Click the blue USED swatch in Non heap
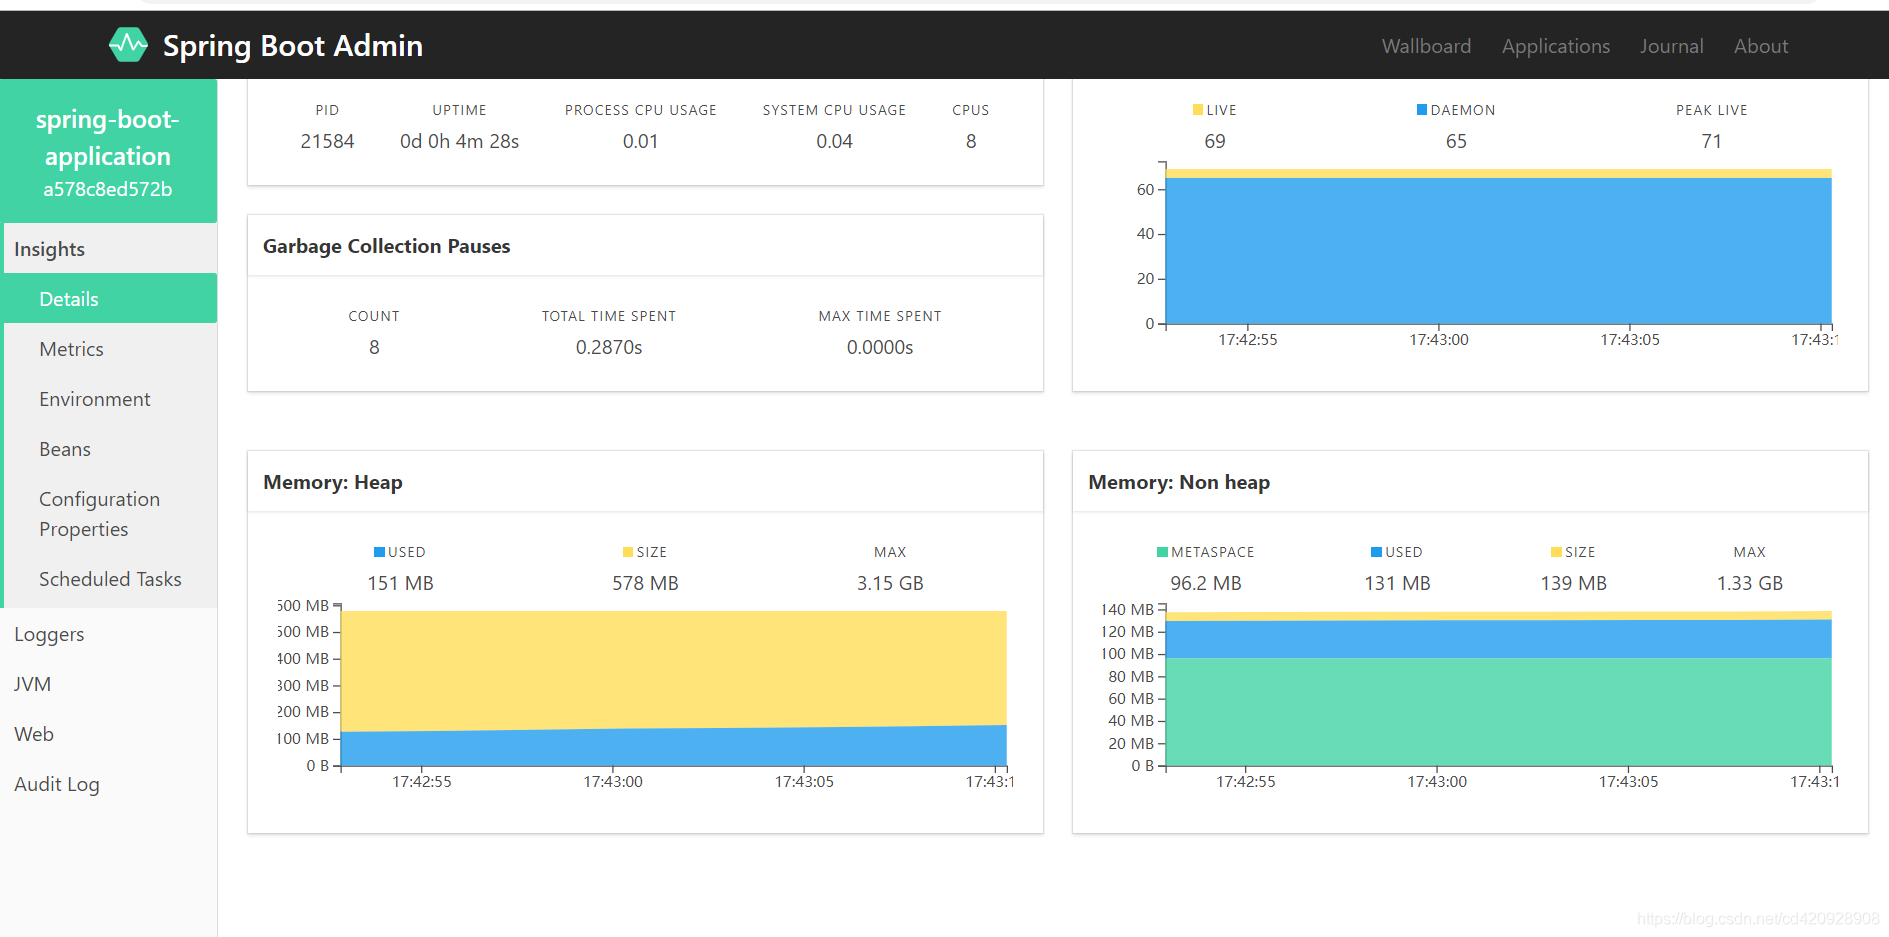 coord(1376,552)
